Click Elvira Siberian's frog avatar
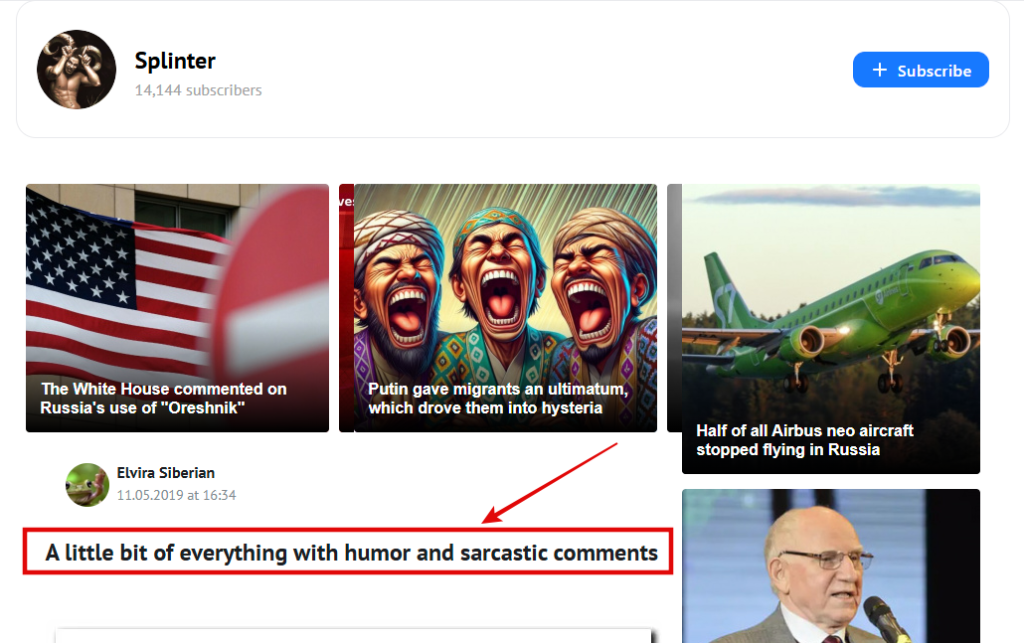This screenshot has width=1024, height=643. pos(87,484)
